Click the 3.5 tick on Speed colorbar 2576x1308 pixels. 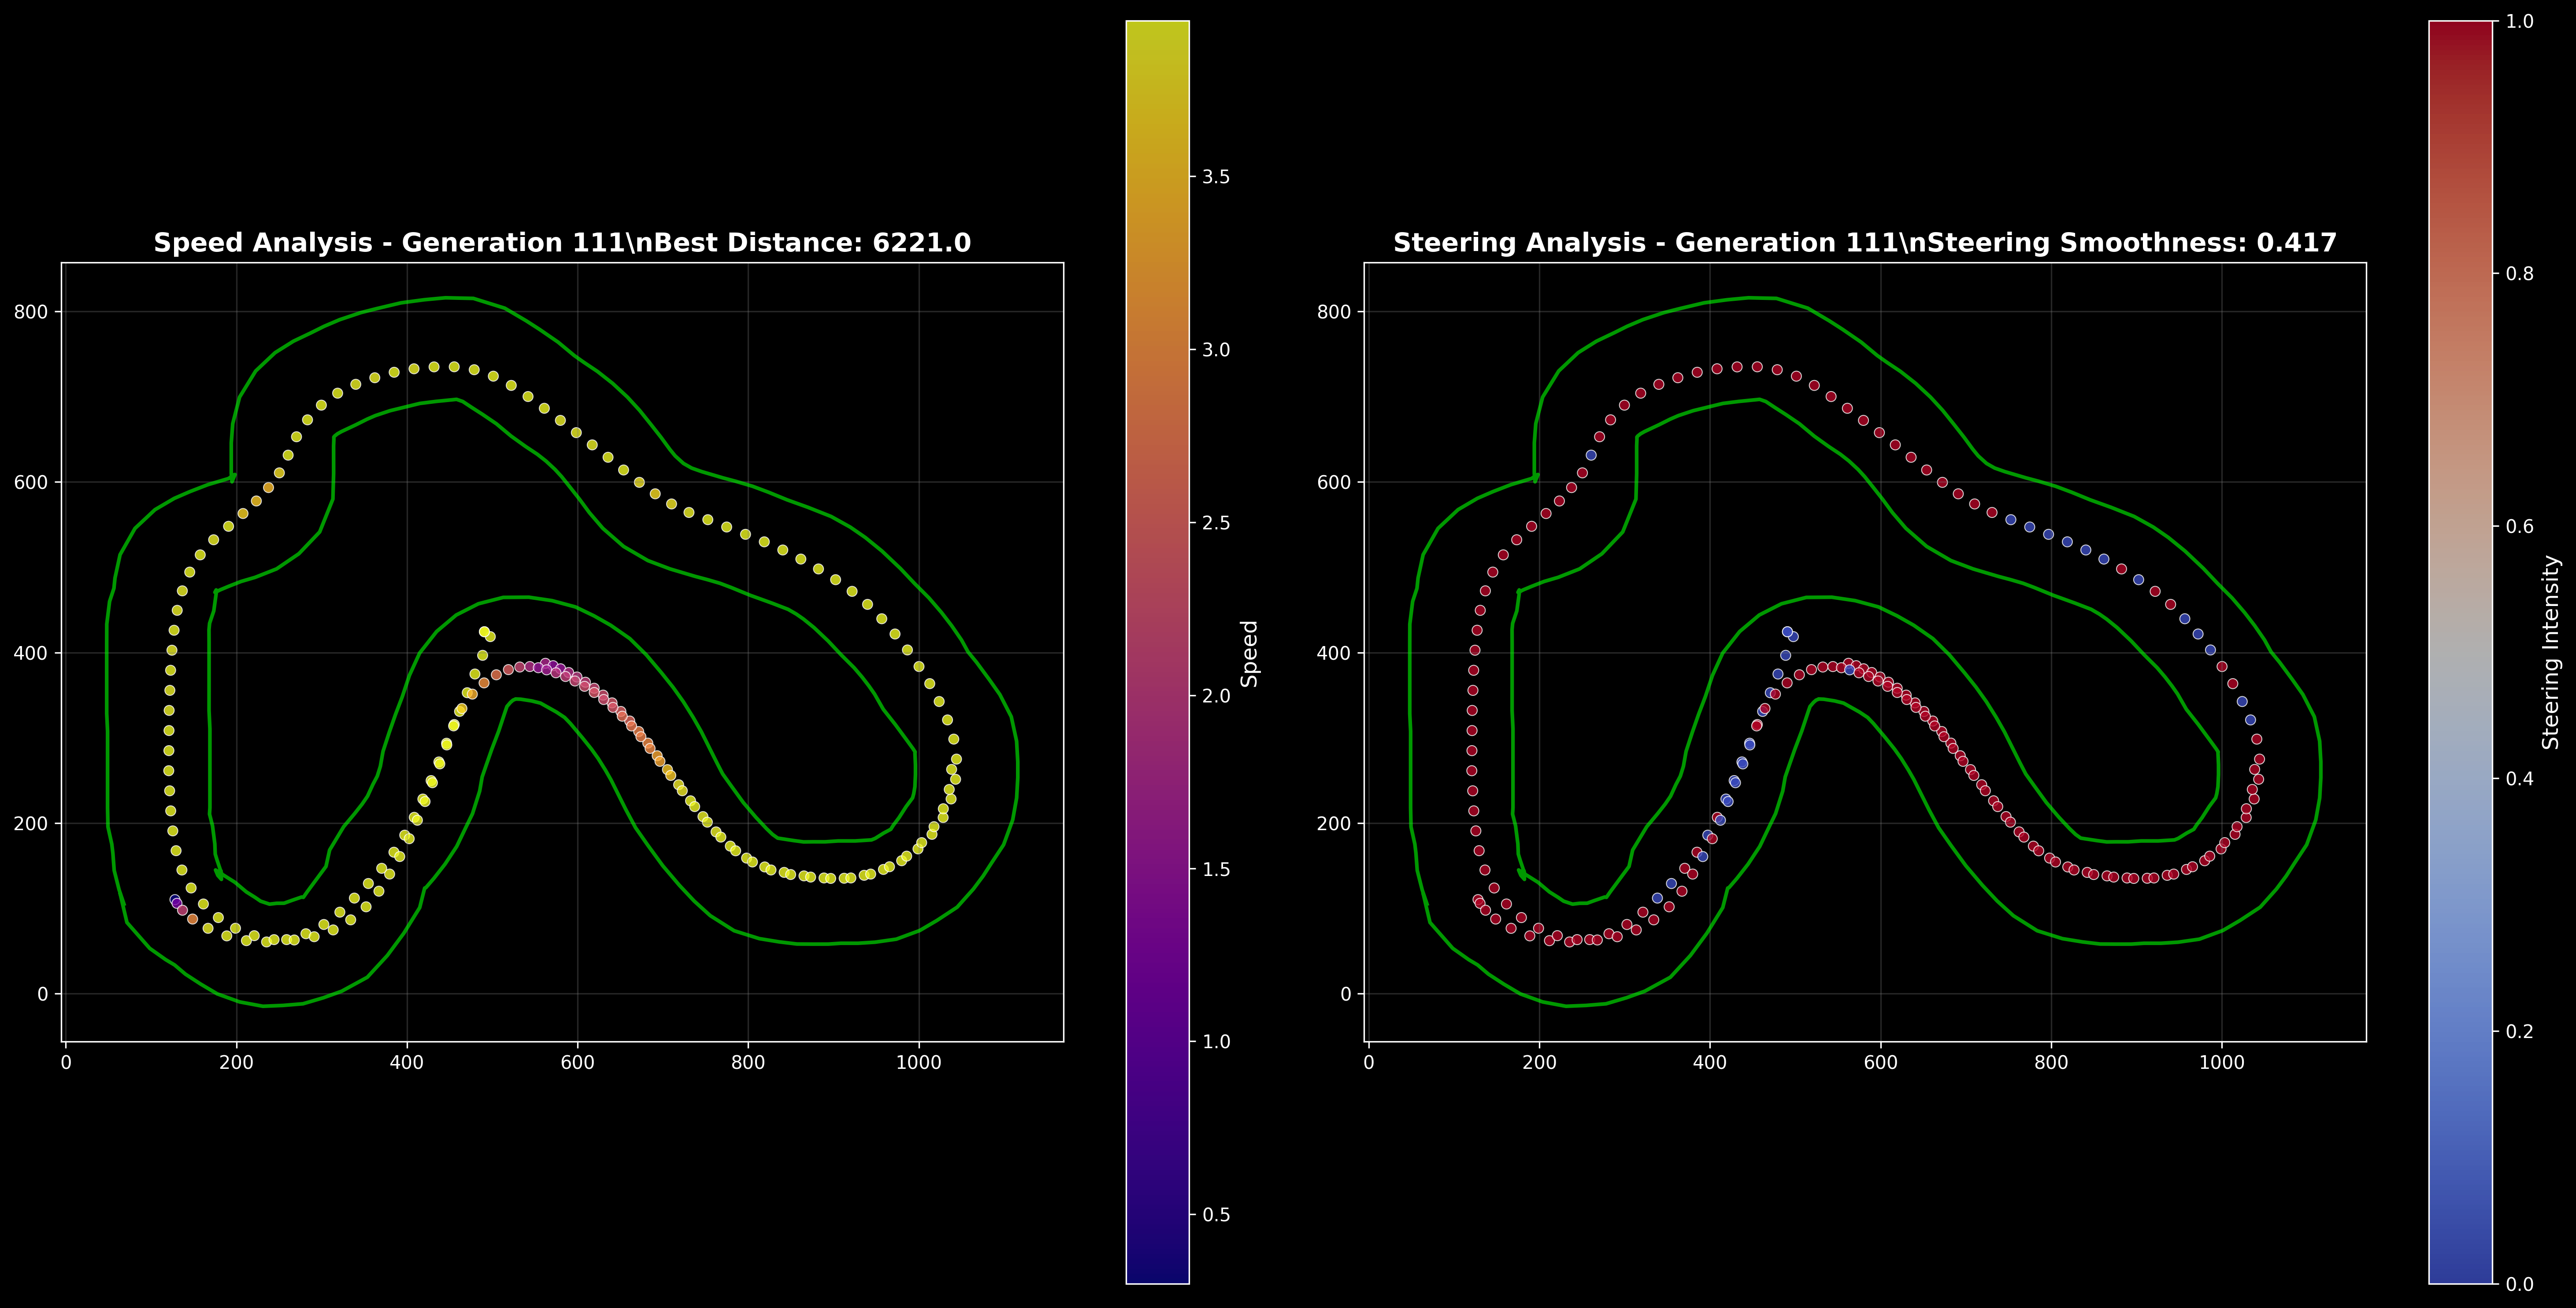[x=1216, y=177]
